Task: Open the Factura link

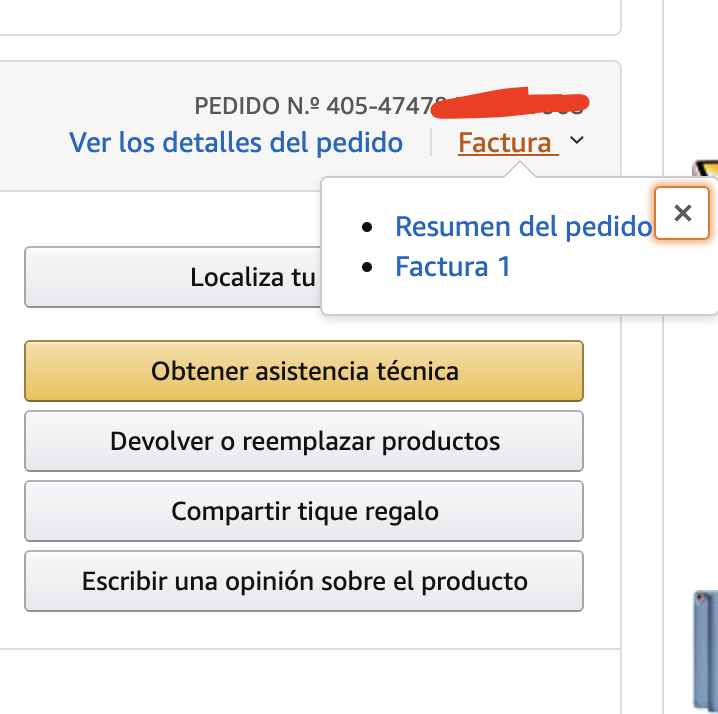Action: pyautogui.click(x=505, y=143)
